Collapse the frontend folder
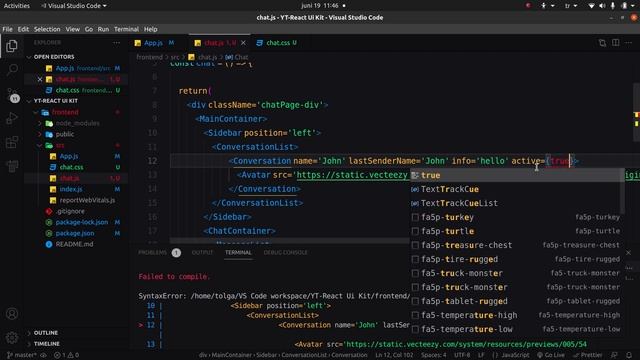 pos(64,112)
